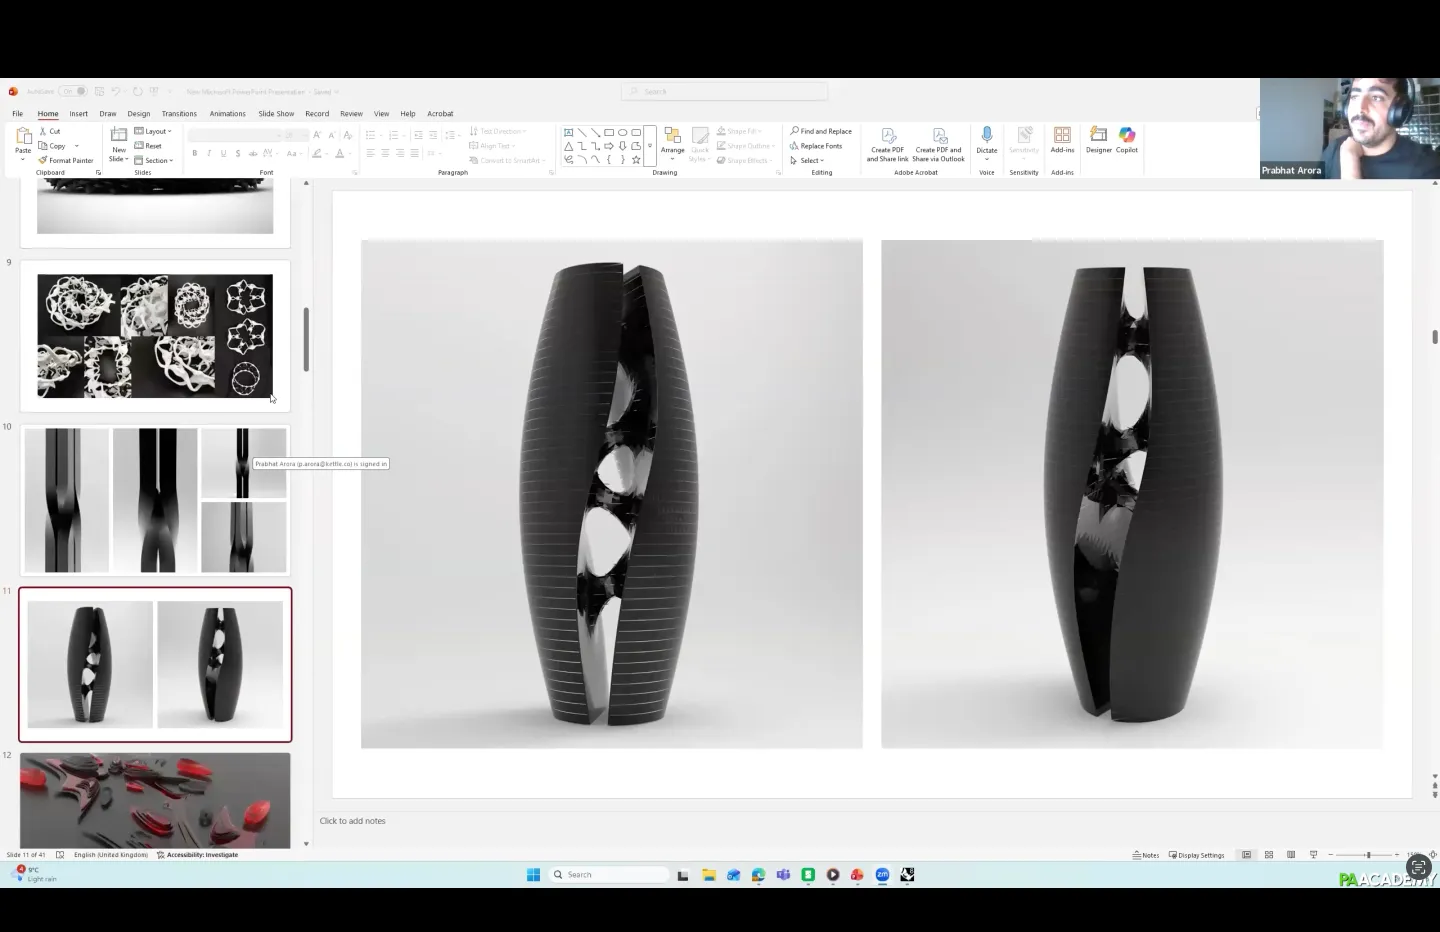Open the Transitions ribbon tab
This screenshot has height=932, width=1440.
click(x=179, y=114)
